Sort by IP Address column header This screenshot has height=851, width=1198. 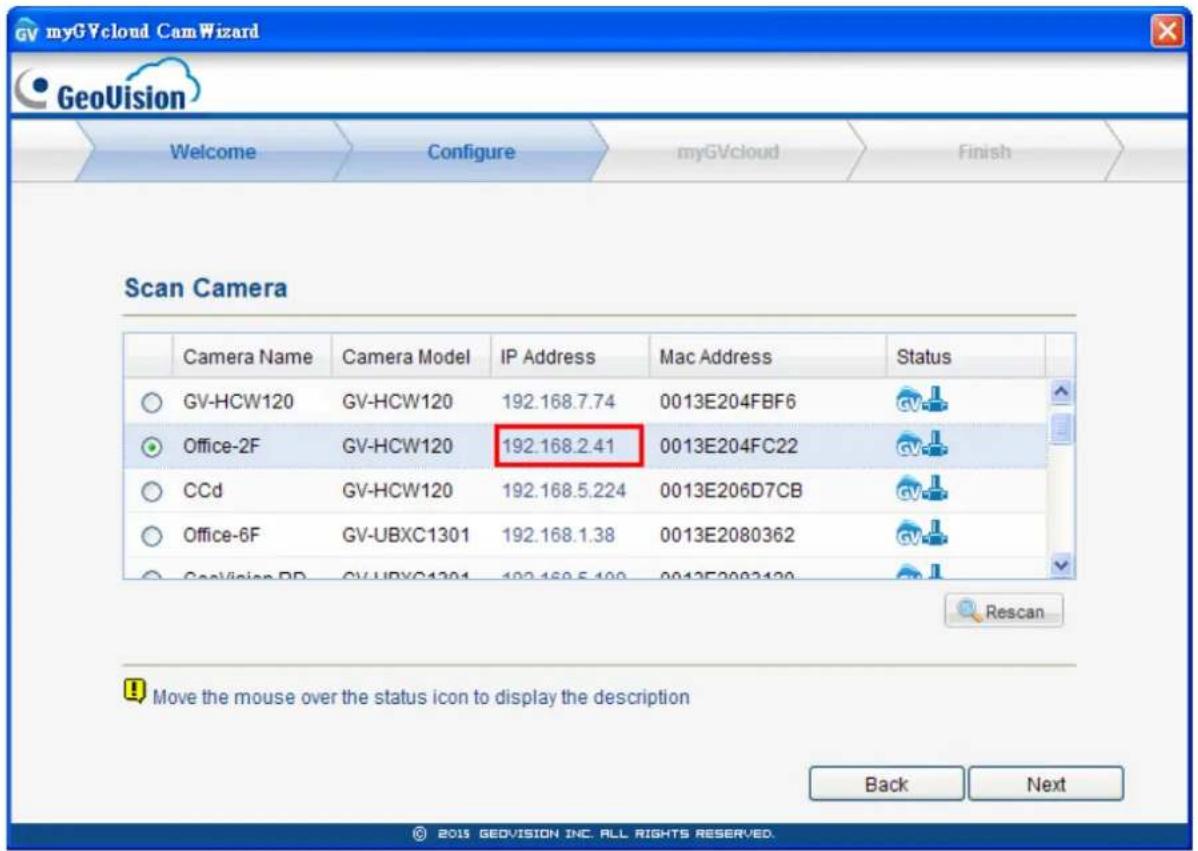pos(569,357)
